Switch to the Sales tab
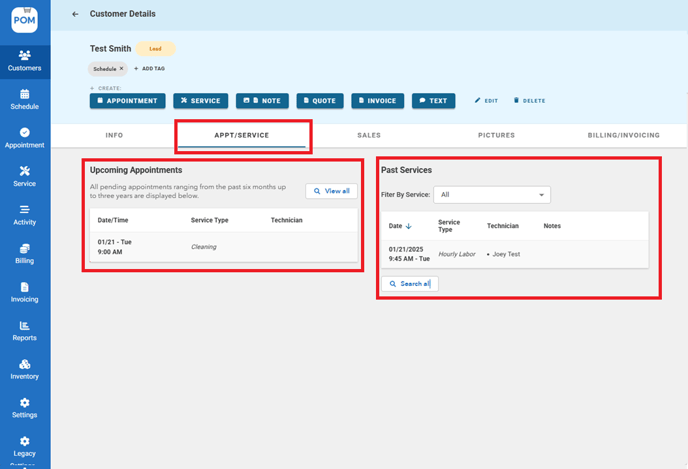 point(369,135)
